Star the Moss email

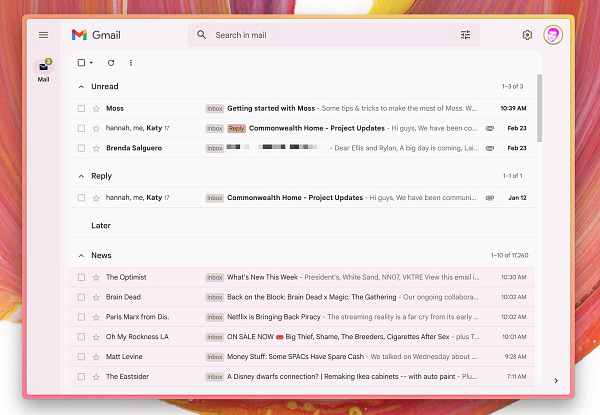[x=96, y=109]
